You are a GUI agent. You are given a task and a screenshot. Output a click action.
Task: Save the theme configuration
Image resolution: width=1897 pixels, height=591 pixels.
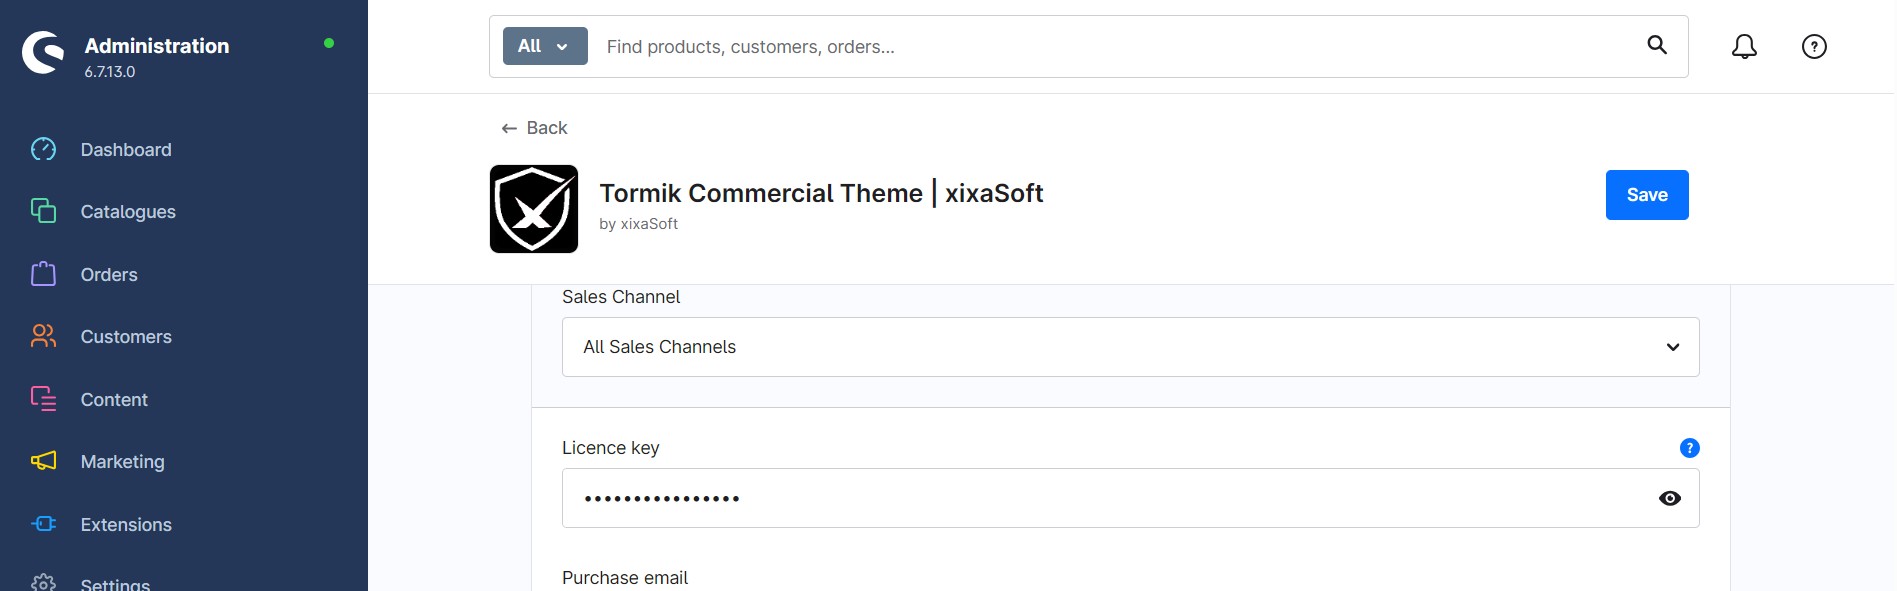[1647, 195]
